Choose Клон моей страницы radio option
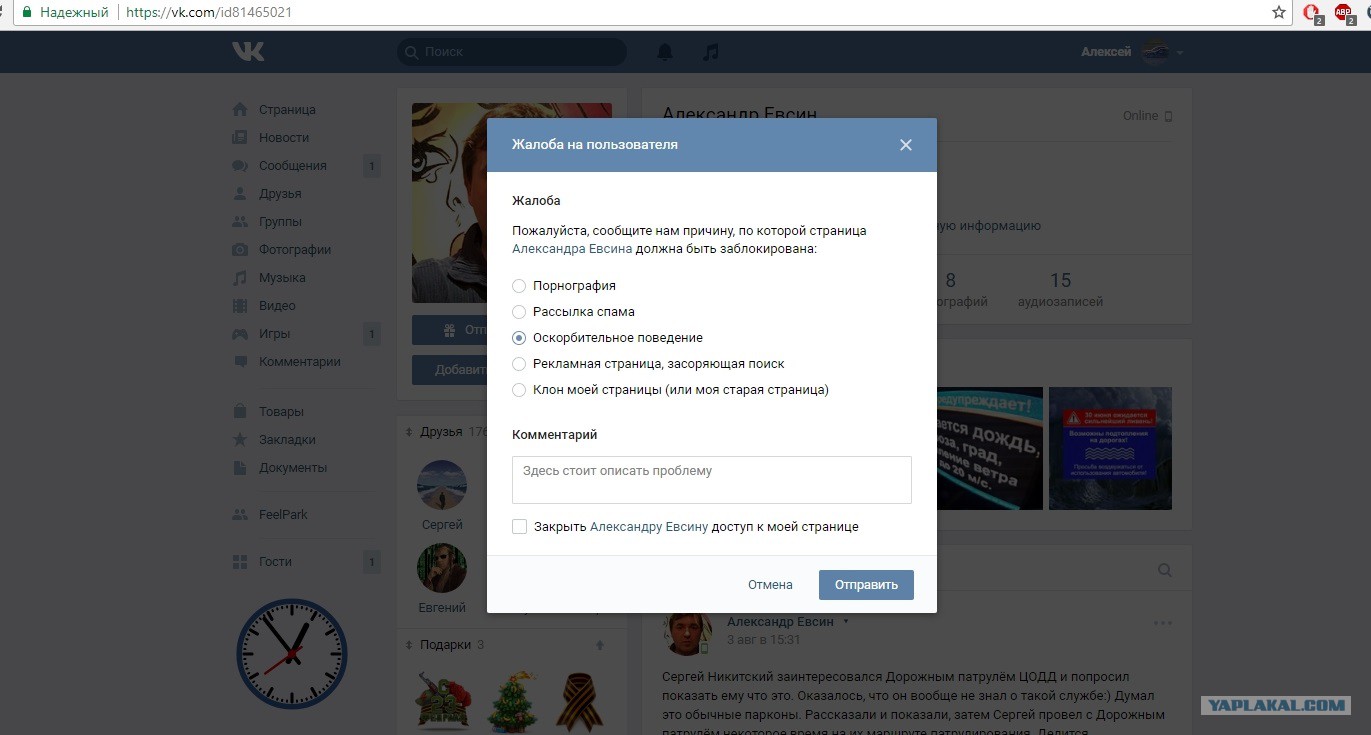Screen dimensions: 1371x735 (519, 390)
